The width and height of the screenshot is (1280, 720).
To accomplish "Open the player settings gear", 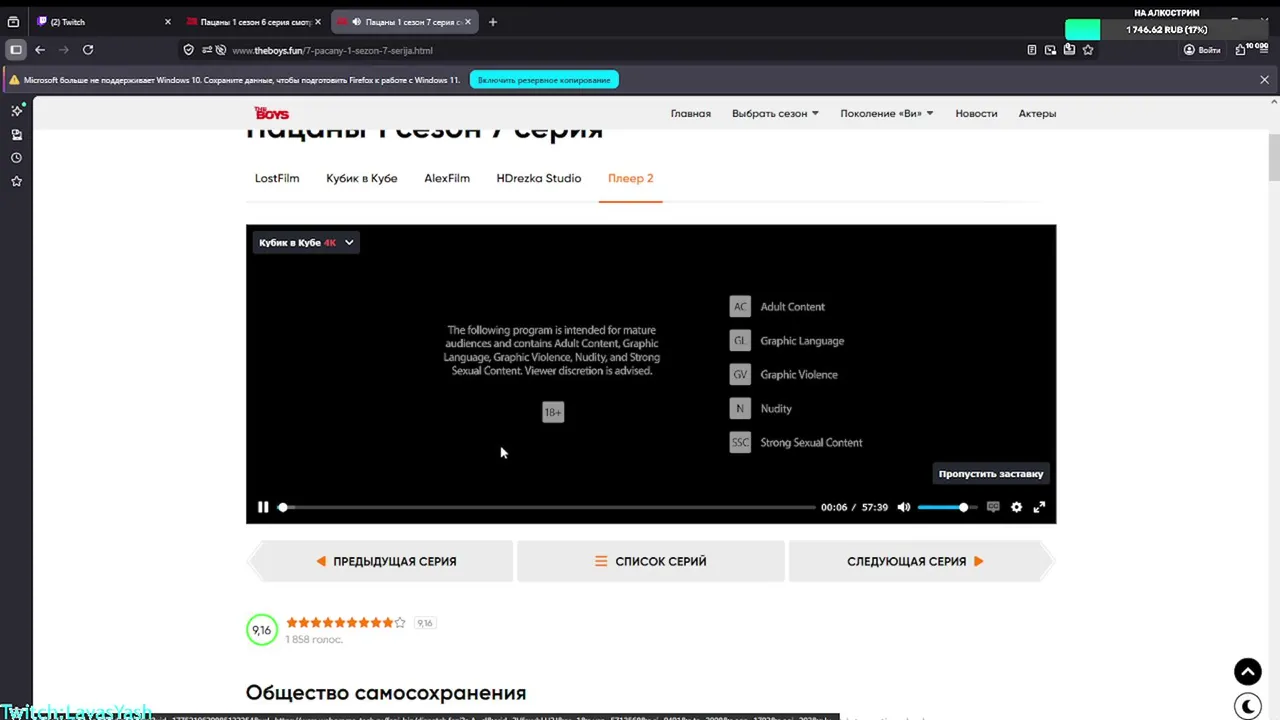I will click(x=1016, y=507).
